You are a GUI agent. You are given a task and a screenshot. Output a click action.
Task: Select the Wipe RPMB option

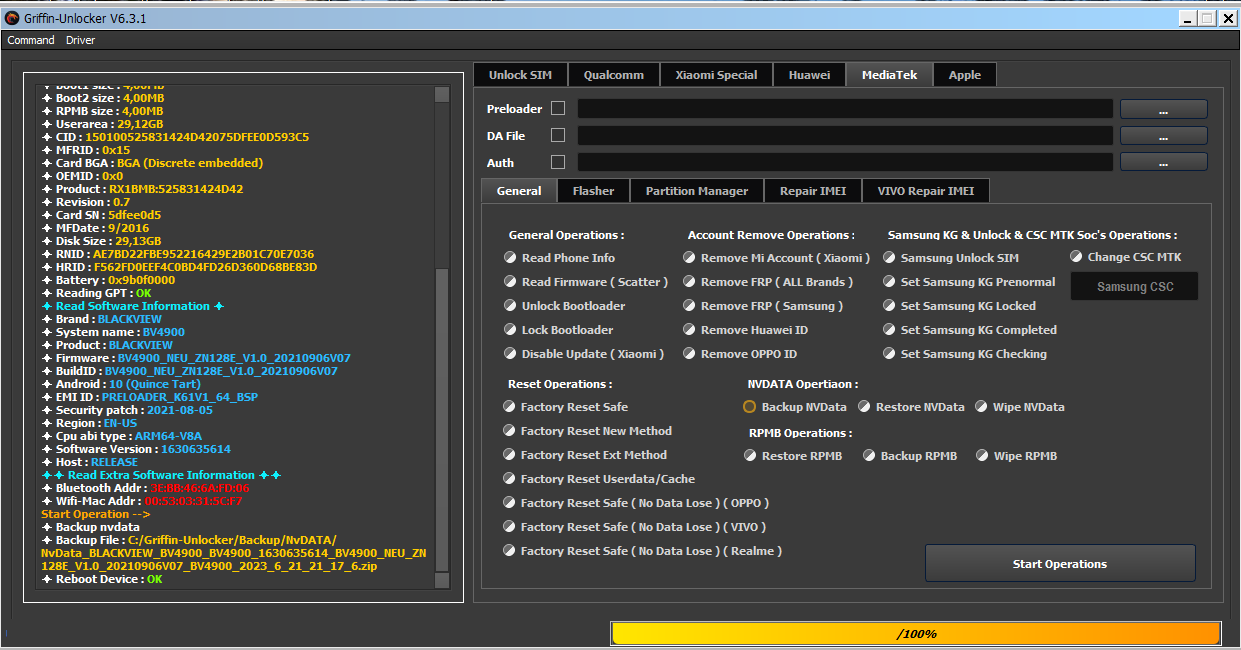point(1016,456)
